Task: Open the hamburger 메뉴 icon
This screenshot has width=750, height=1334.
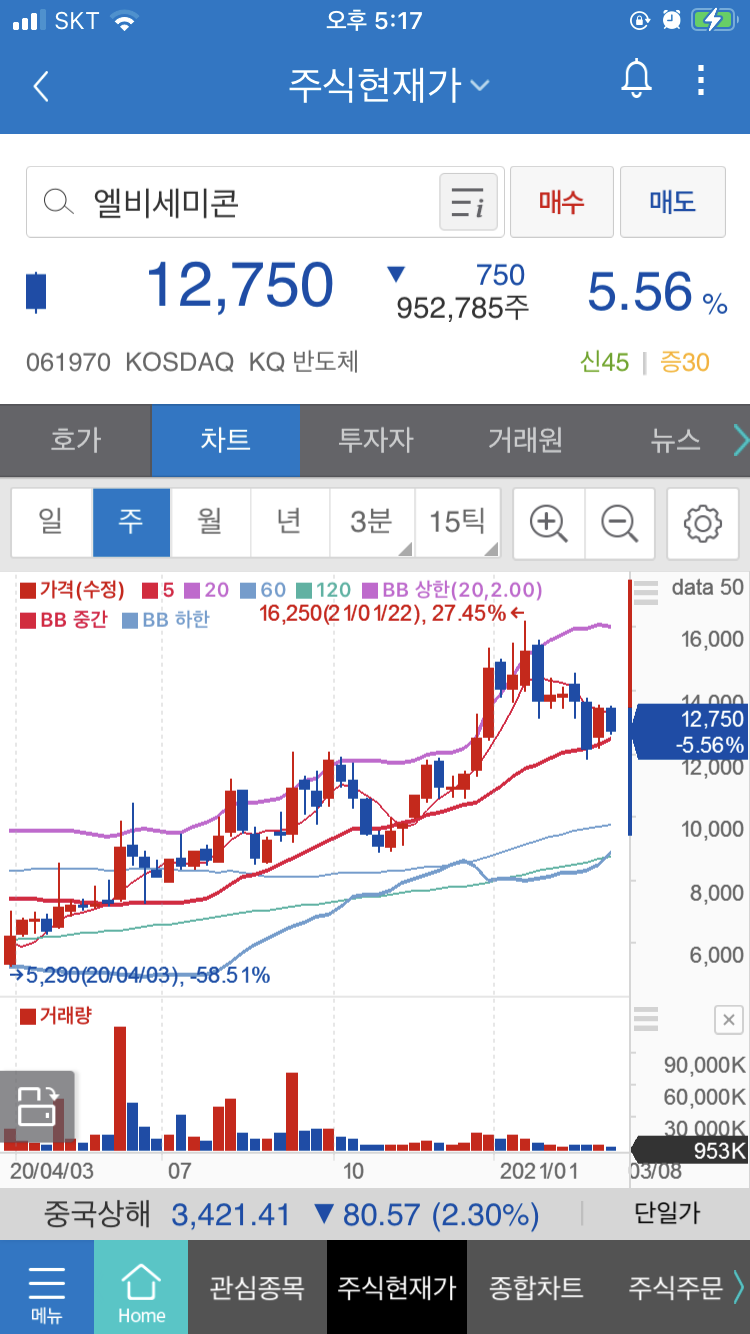Action: 46,1286
